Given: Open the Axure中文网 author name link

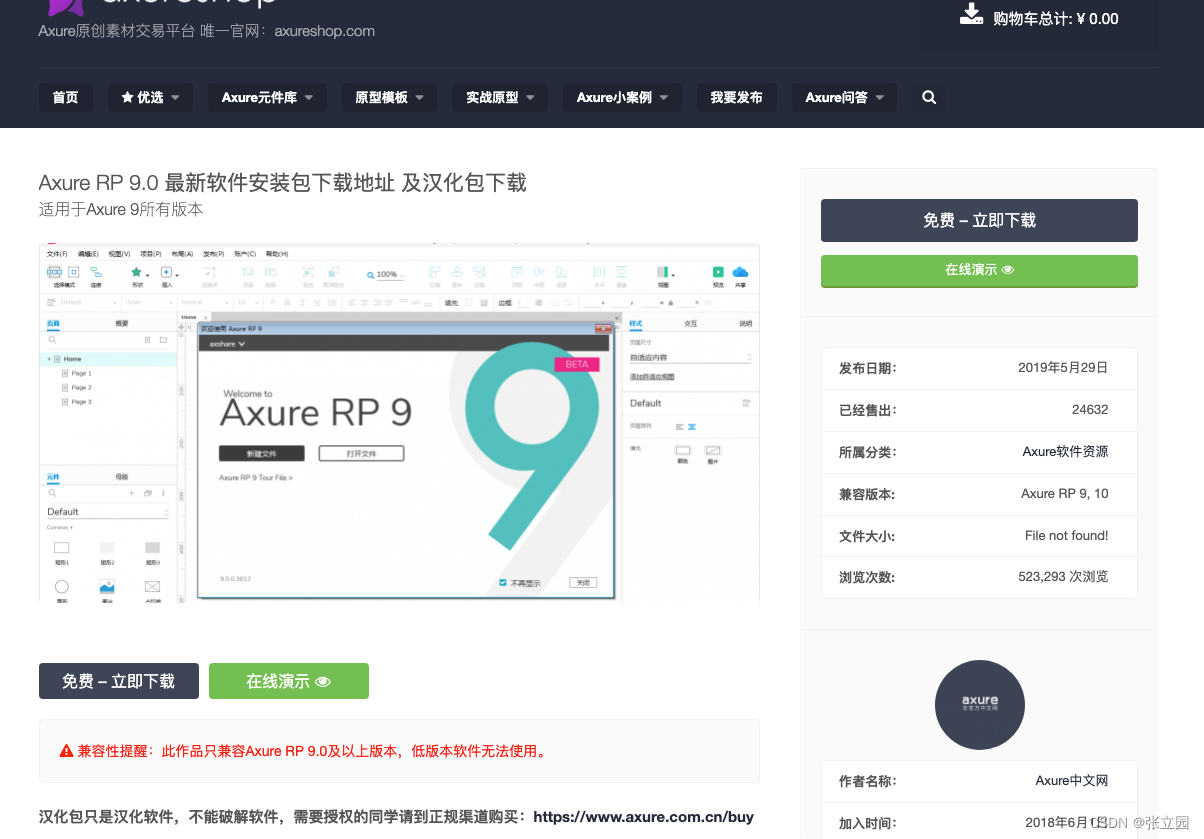Looking at the screenshot, I should point(1072,780).
